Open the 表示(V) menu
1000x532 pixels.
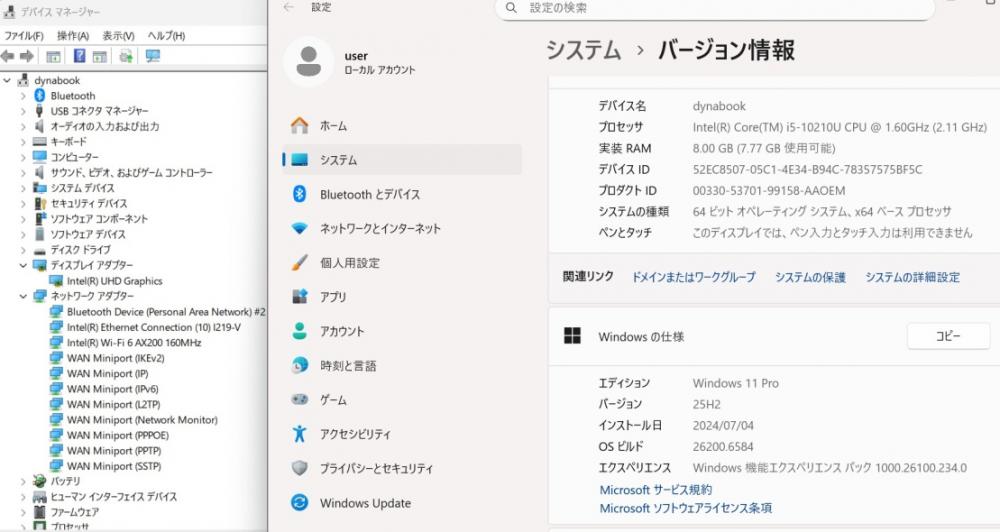pos(118,36)
